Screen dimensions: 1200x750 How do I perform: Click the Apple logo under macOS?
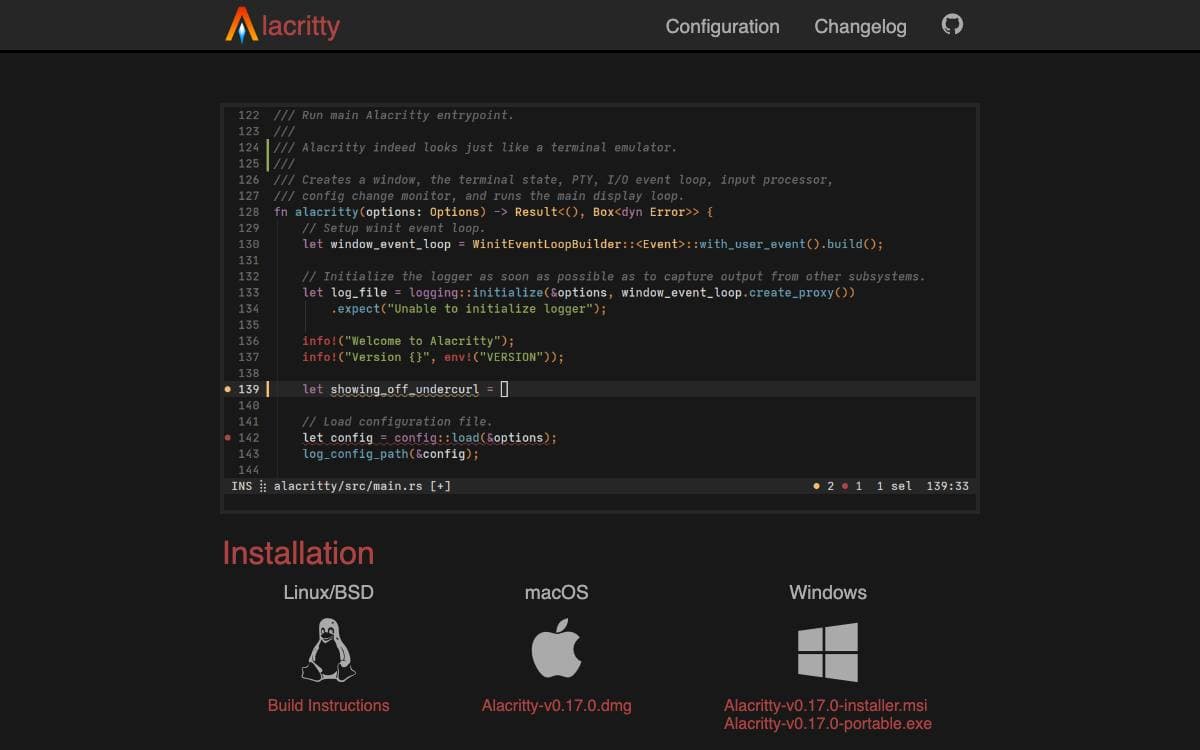click(x=556, y=648)
